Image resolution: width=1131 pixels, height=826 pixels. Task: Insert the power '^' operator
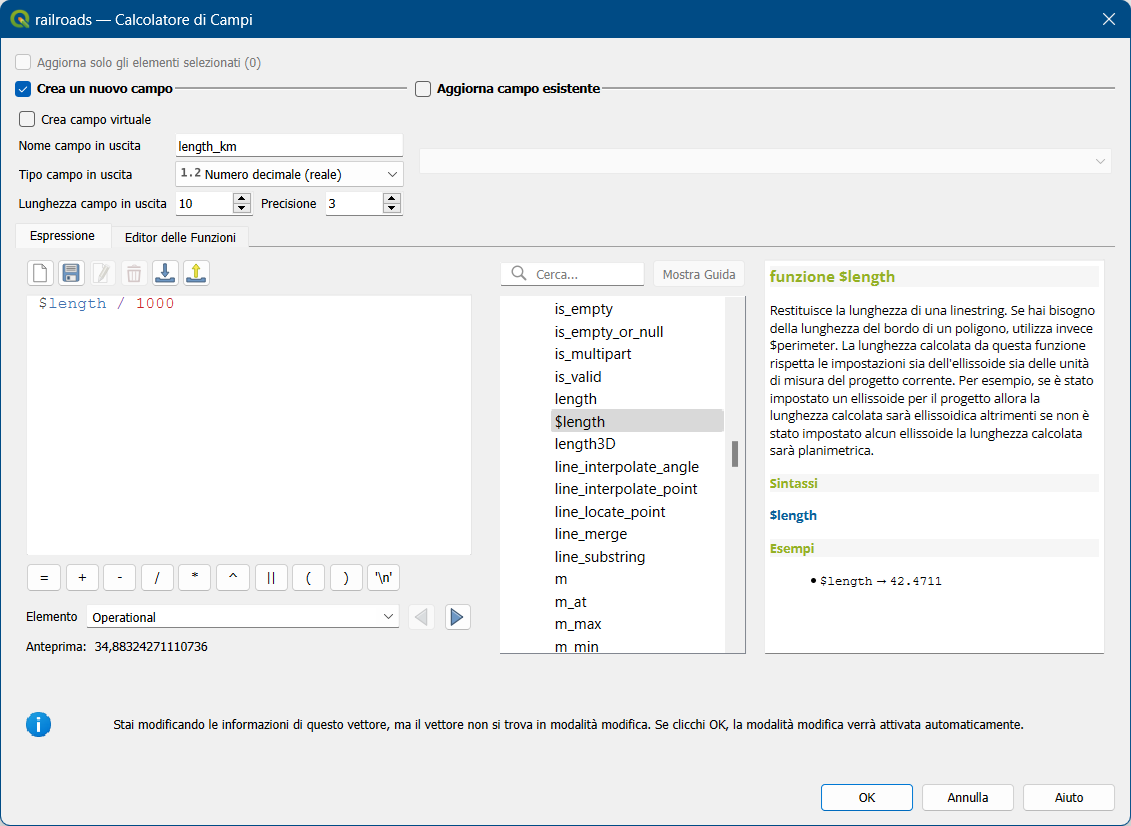233,578
